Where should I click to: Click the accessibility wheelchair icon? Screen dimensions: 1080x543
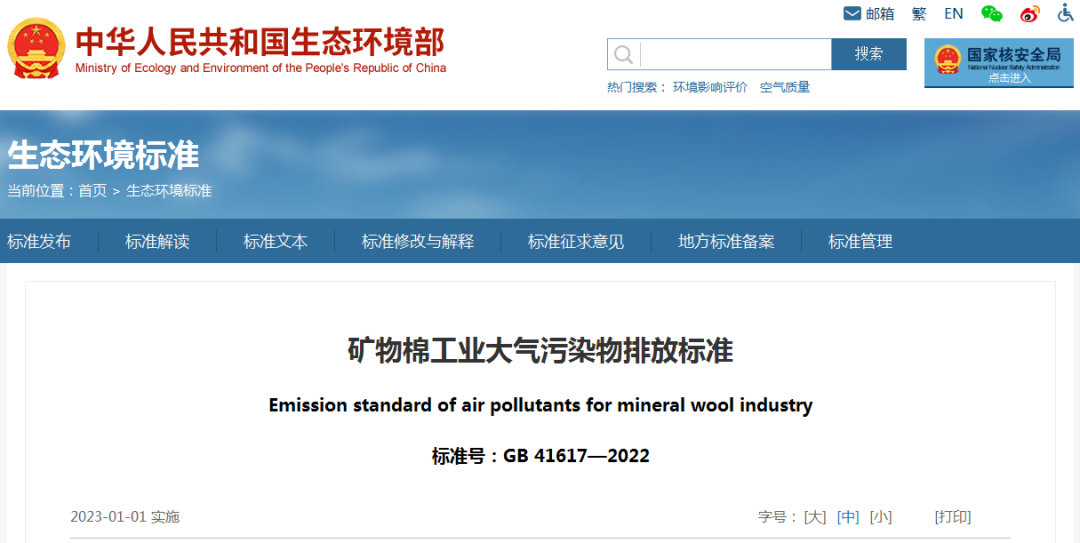click(1065, 13)
